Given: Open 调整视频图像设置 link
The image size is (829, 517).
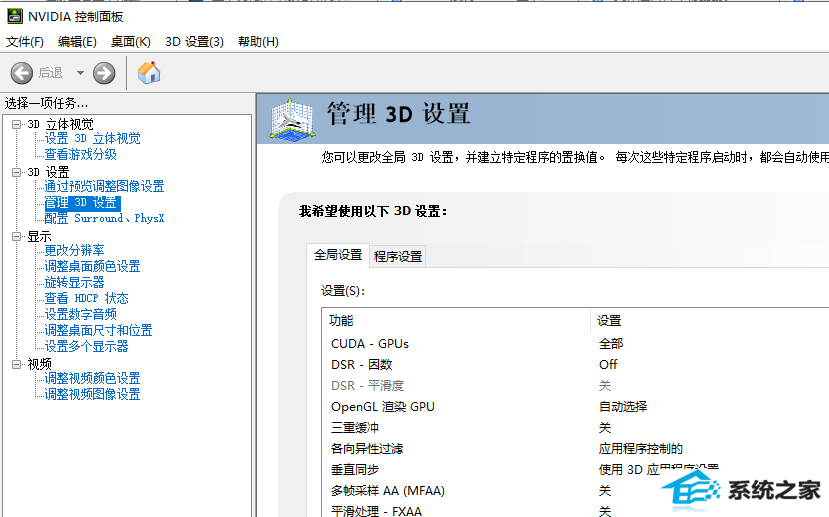Looking at the screenshot, I should [93, 394].
